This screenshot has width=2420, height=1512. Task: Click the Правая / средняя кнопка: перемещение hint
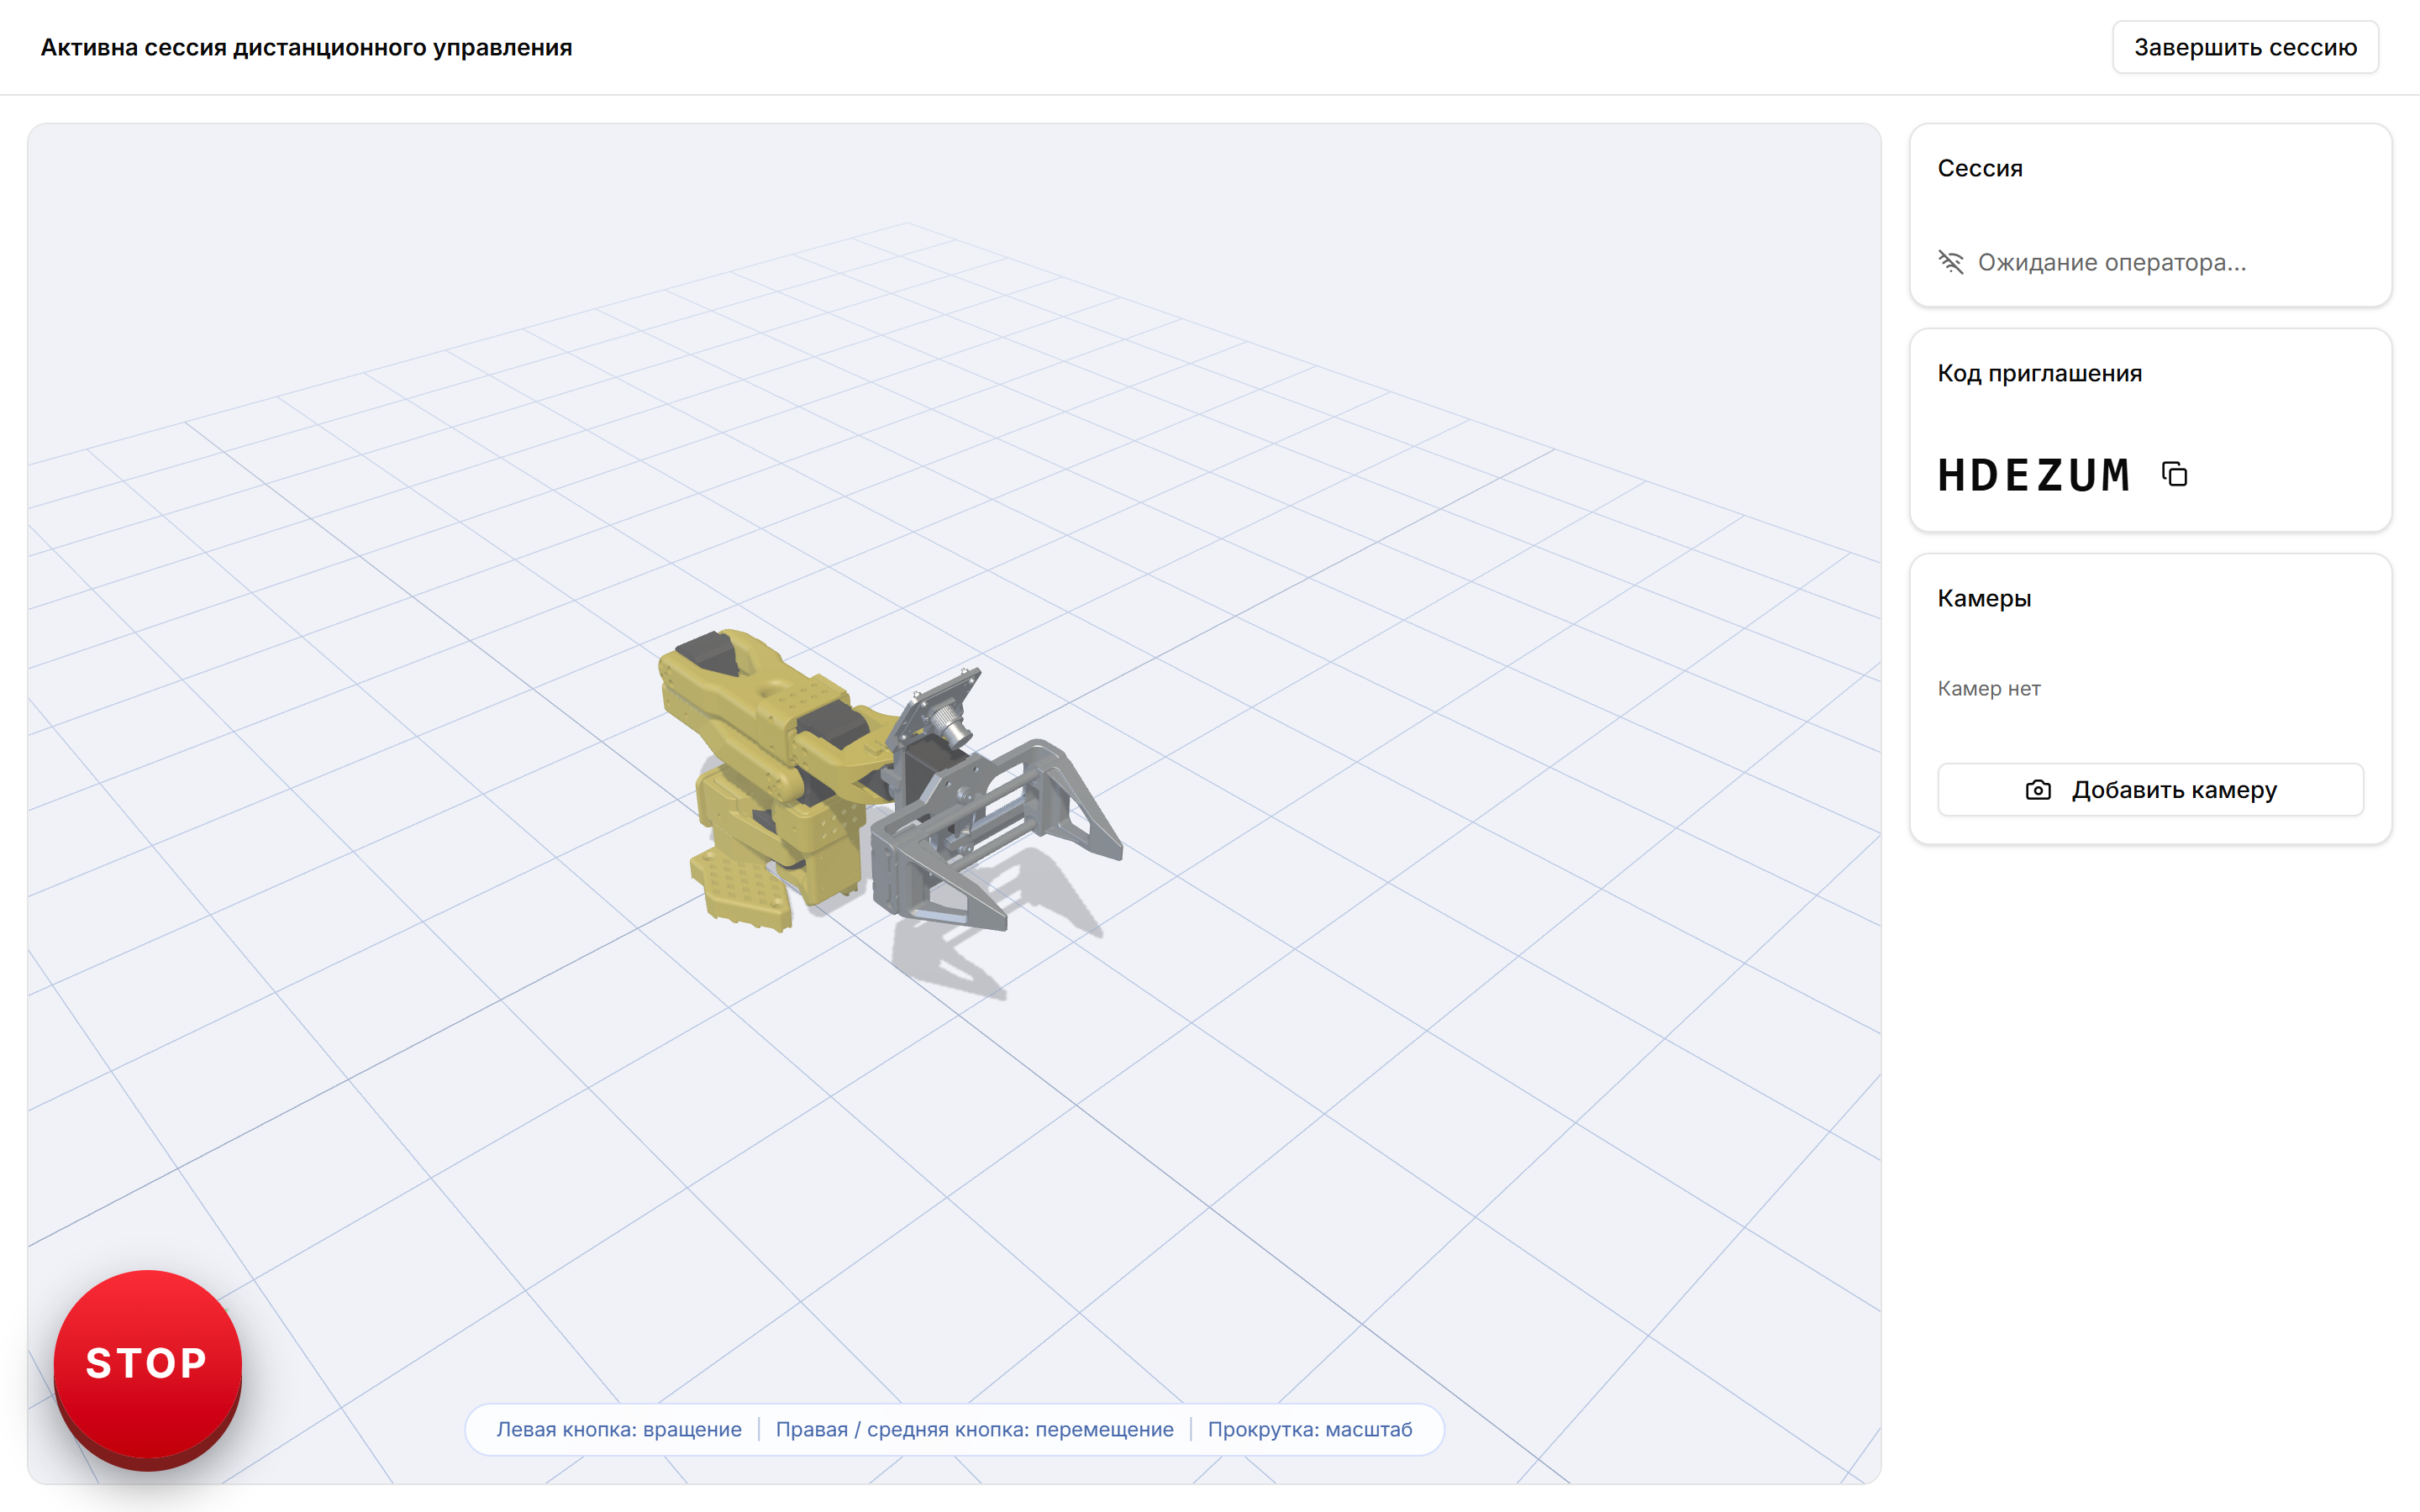975,1429
